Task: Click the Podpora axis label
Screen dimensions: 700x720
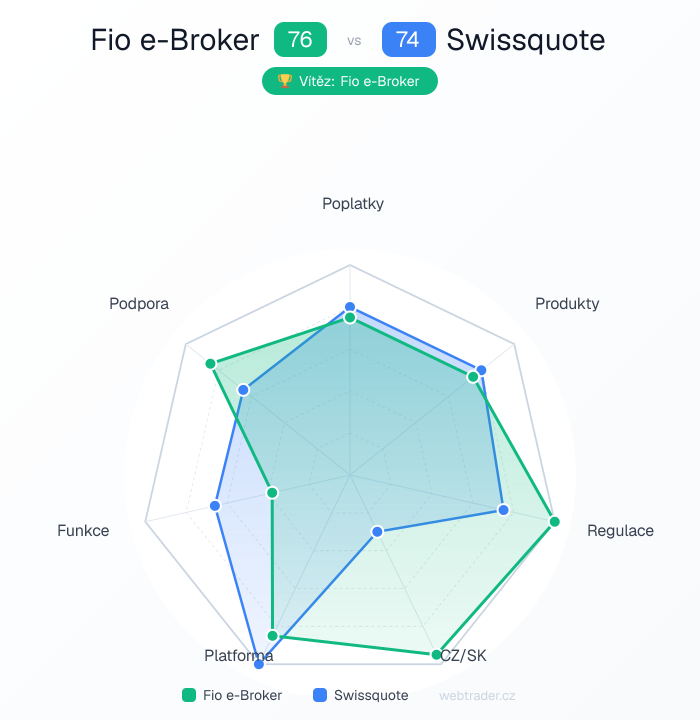Action: [x=139, y=303]
